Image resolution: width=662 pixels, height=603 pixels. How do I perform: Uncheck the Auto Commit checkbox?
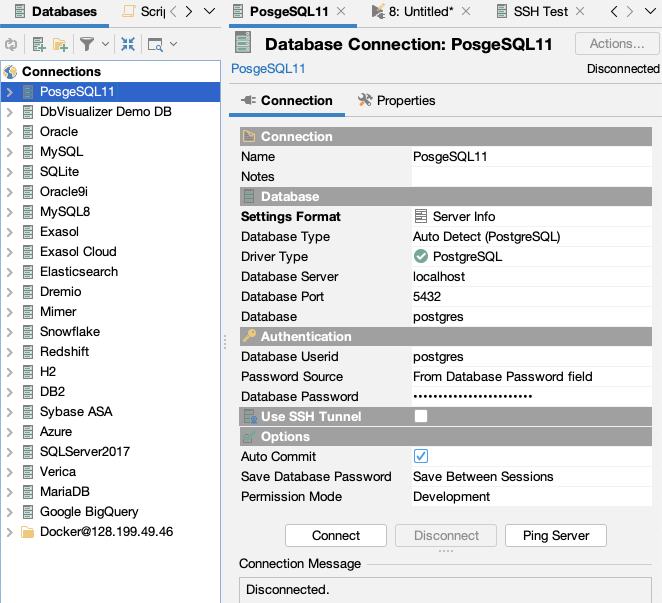tap(421, 456)
